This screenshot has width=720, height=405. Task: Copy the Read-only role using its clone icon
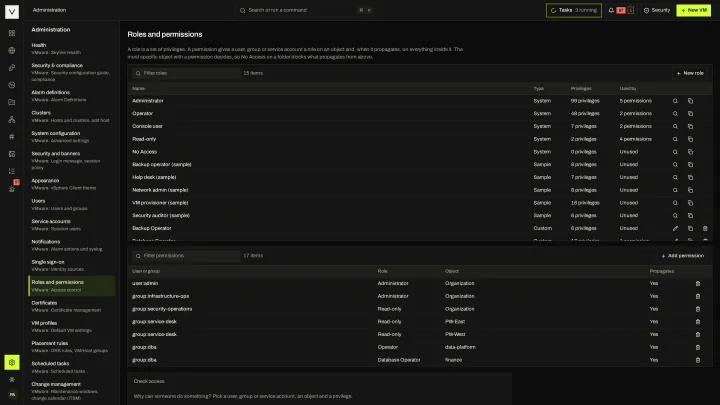[690, 139]
